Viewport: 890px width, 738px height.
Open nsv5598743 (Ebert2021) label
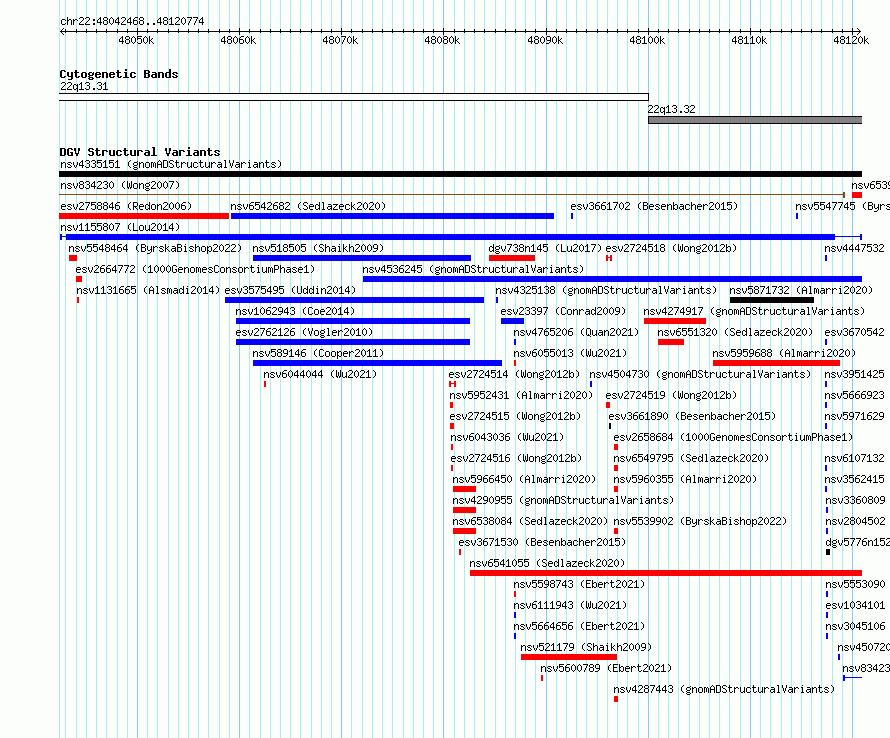pyautogui.click(x=579, y=585)
